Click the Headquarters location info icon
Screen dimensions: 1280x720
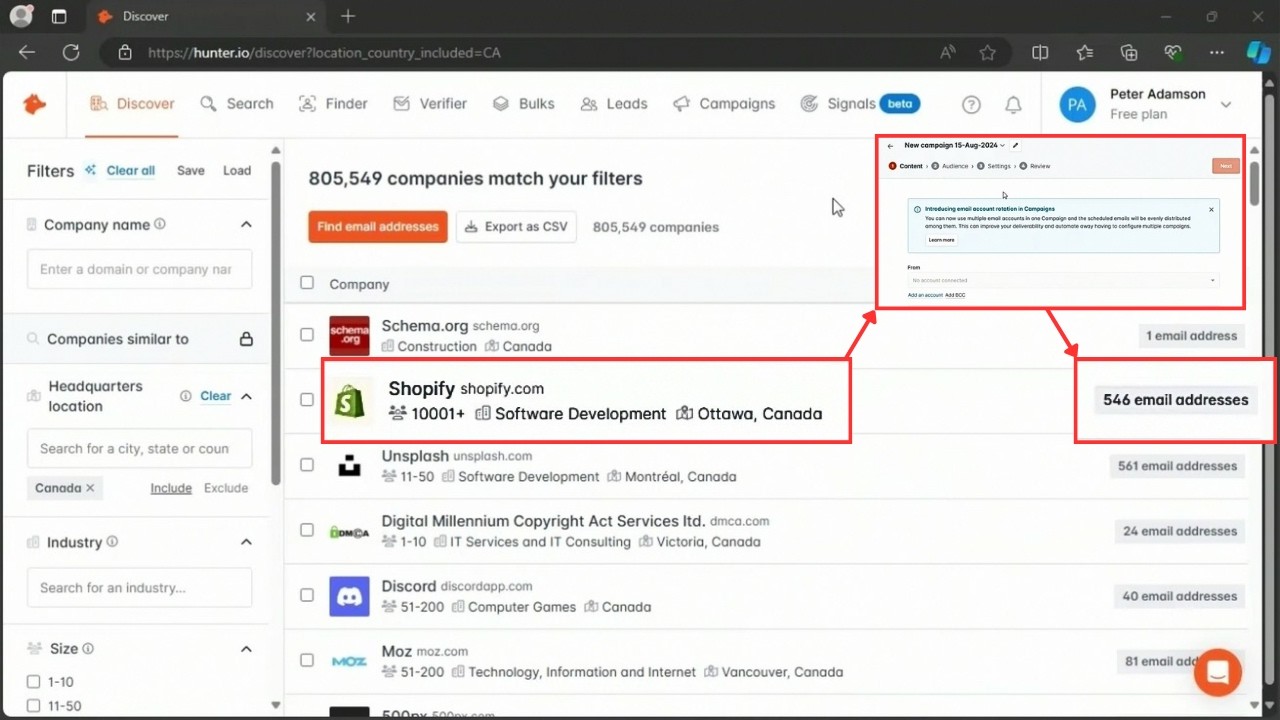pyautogui.click(x=185, y=396)
